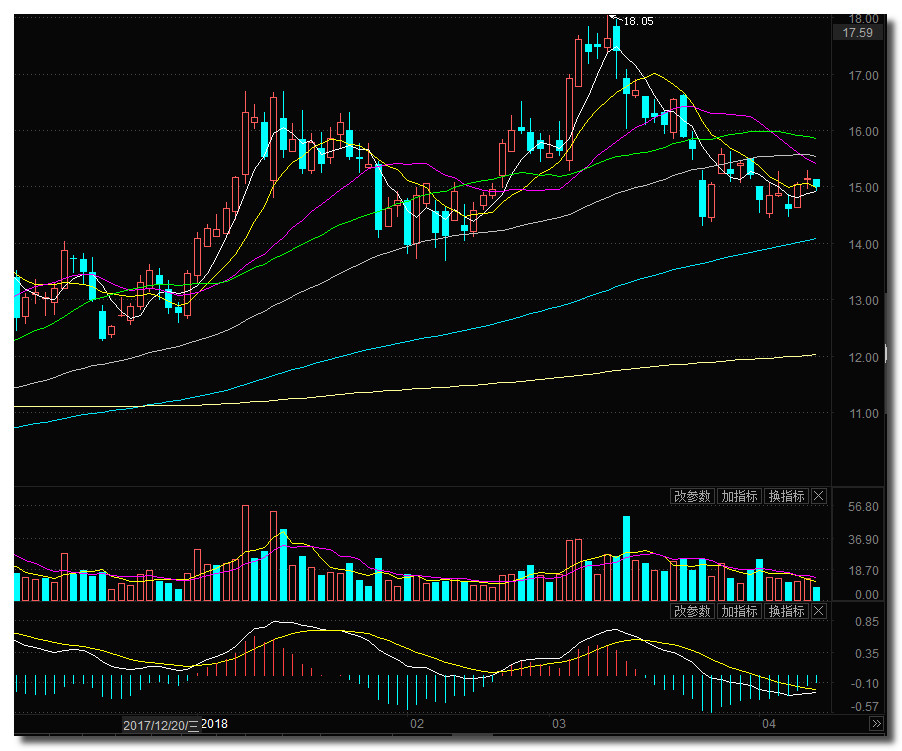Screen dimensions: 902x751
Task: Click 加指标 in the volume panel
Action: [739, 496]
